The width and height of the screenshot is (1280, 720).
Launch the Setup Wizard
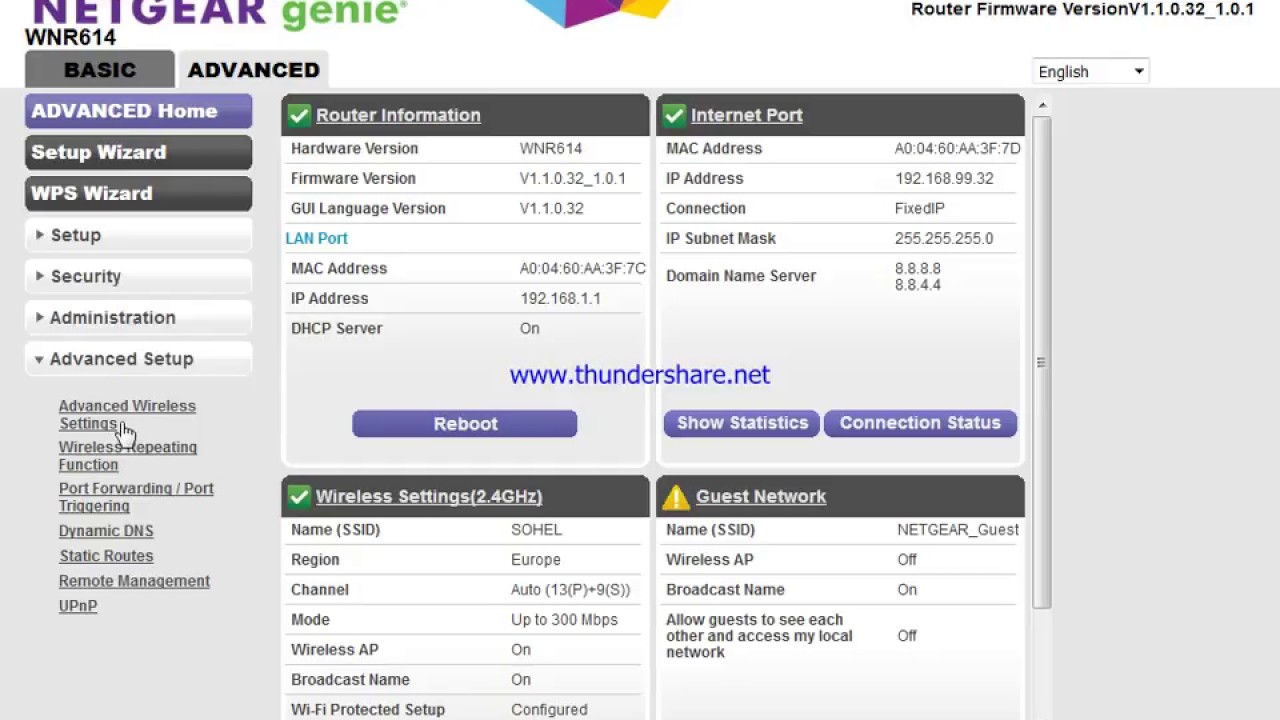click(x=139, y=152)
